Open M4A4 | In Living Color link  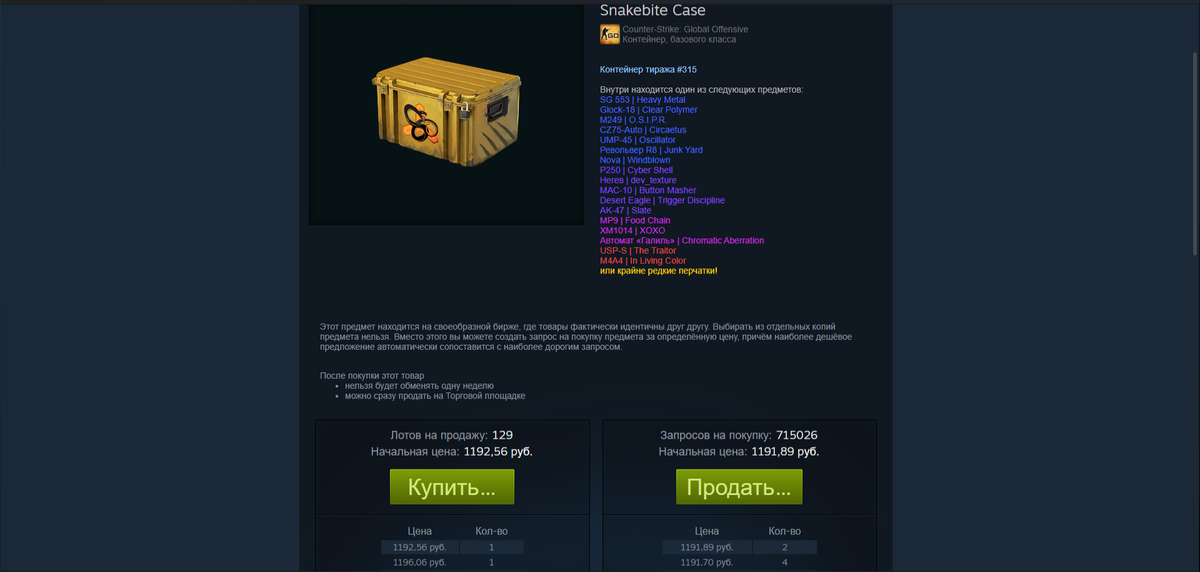tap(643, 261)
